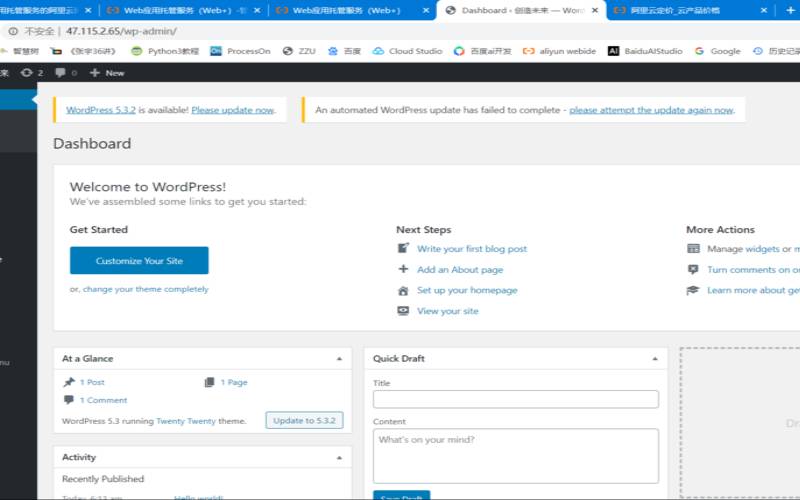This screenshot has height=500, width=800.
Task: Click the pin icon beside 1 Post
Action: tap(69, 382)
